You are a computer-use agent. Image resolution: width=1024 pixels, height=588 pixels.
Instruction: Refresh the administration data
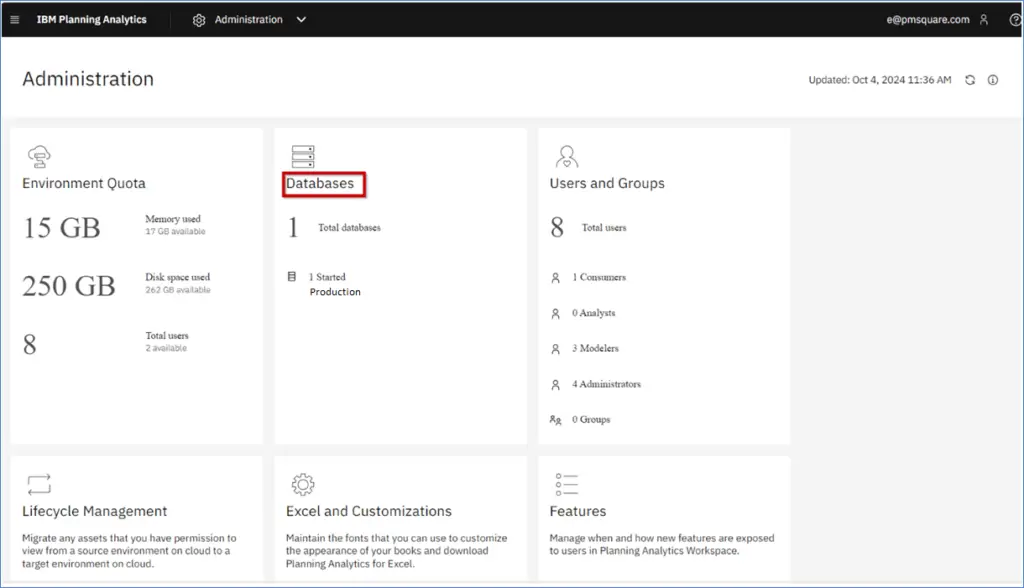point(970,80)
